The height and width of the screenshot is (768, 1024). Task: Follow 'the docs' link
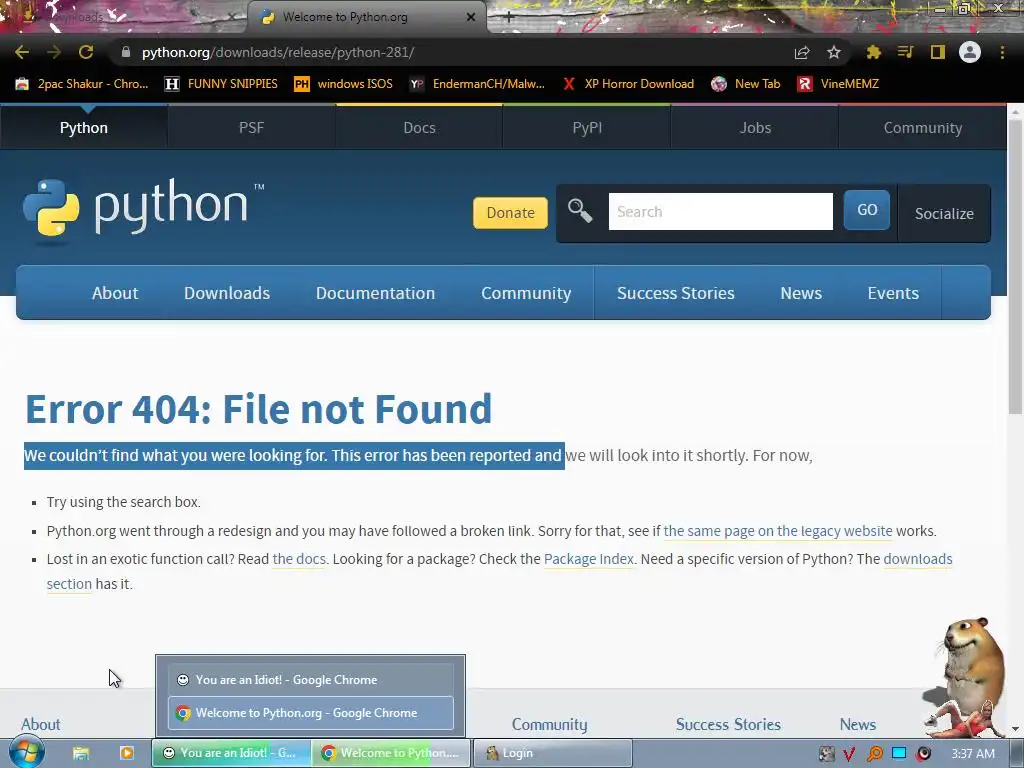click(298, 559)
